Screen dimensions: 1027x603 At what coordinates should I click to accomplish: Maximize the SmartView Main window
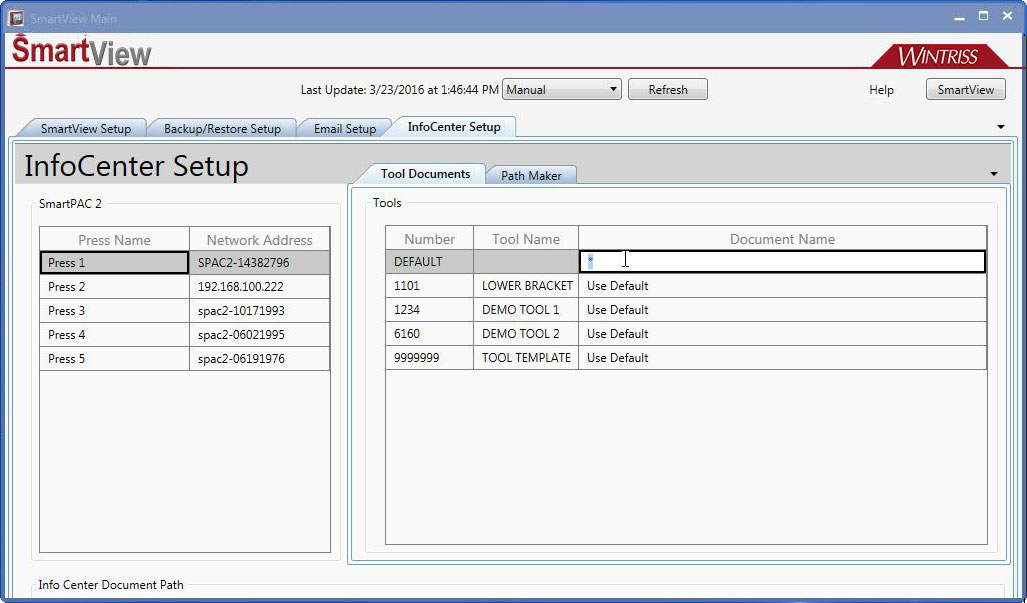pyautogui.click(x=983, y=16)
